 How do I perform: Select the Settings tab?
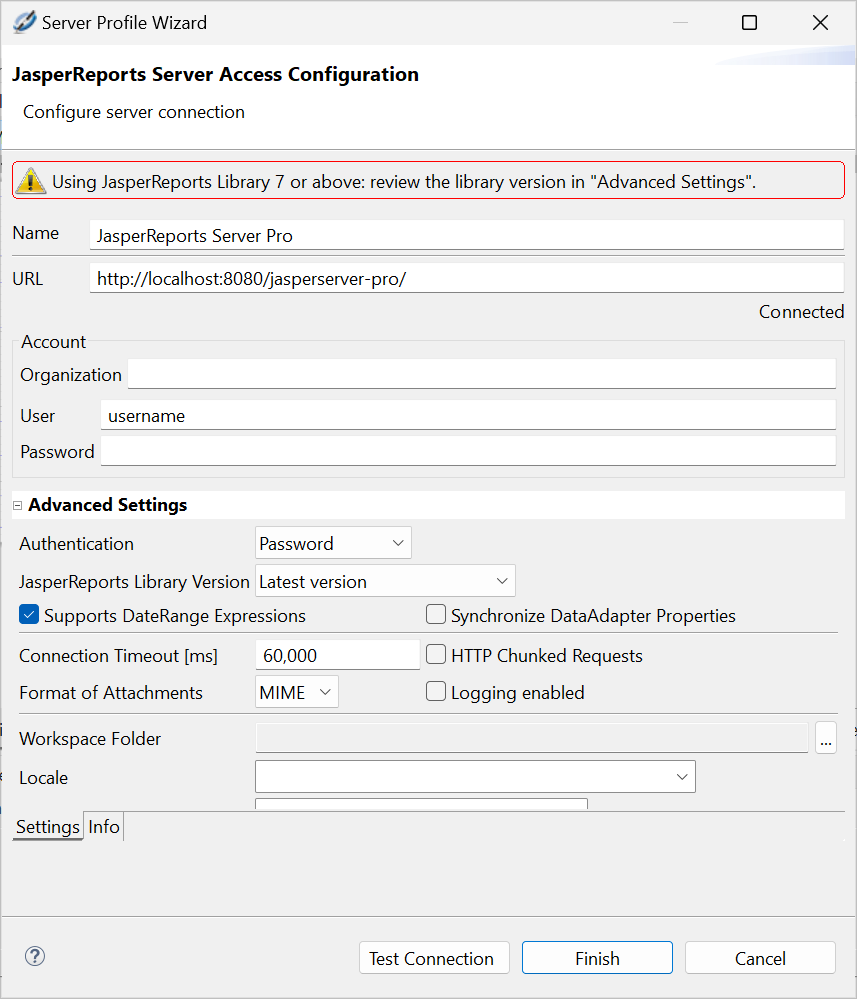click(48, 826)
